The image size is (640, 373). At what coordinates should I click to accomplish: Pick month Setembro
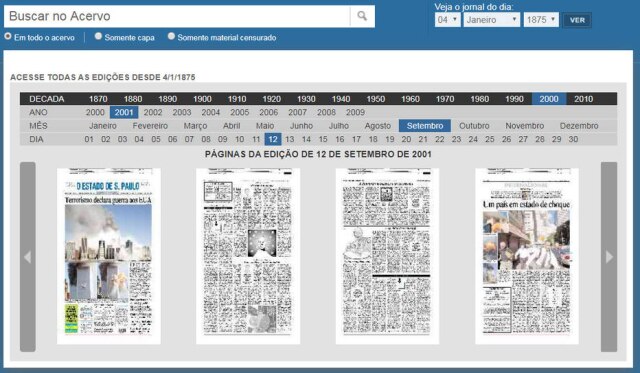tap(425, 126)
